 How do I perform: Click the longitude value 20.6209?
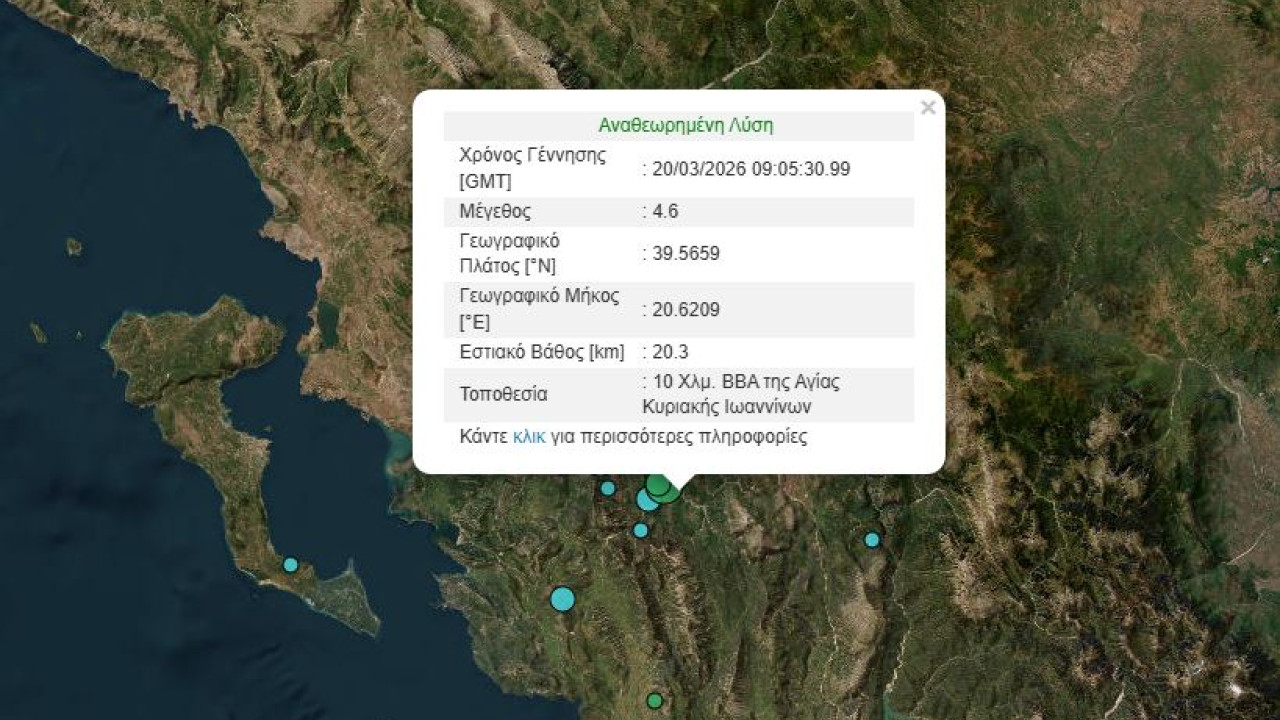685,310
